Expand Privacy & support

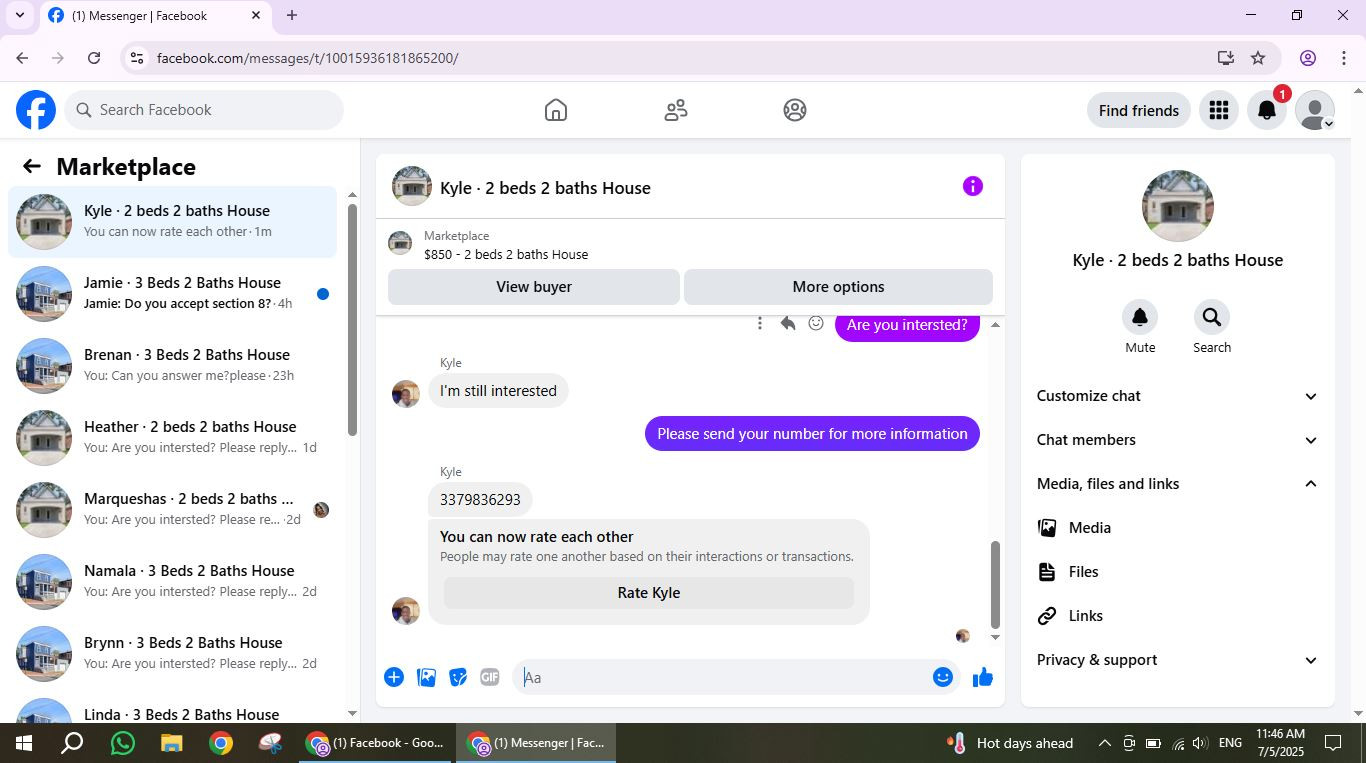point(1178,660)
